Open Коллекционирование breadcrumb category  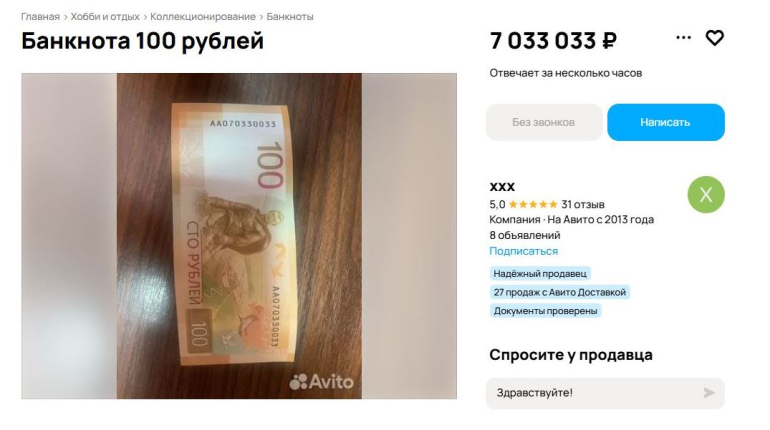[x=203, y=17]
